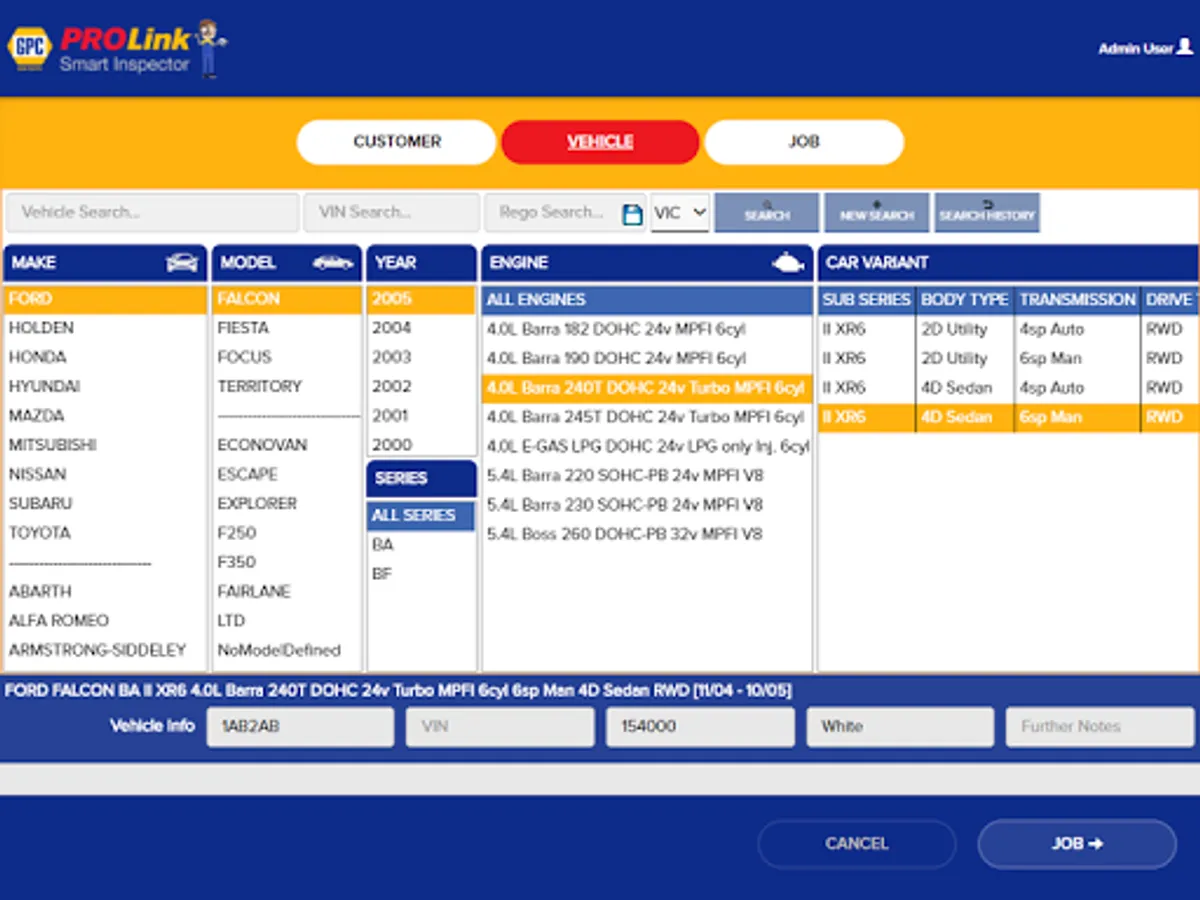Select ALFA ROMEO in the make list
Viewport: 1200px width, 900px height.
point(105,621)
